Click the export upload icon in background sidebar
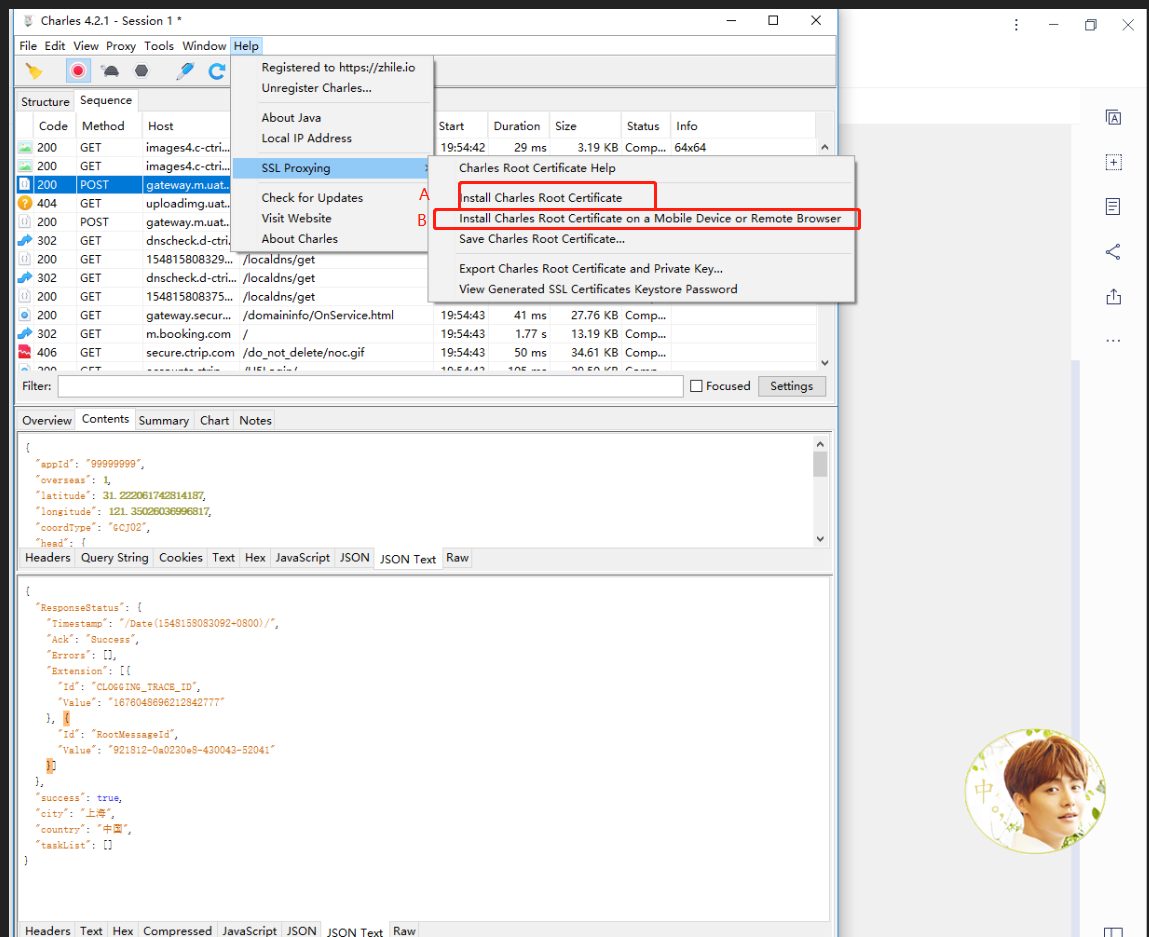1149x937 pixels. [1113, 297]
